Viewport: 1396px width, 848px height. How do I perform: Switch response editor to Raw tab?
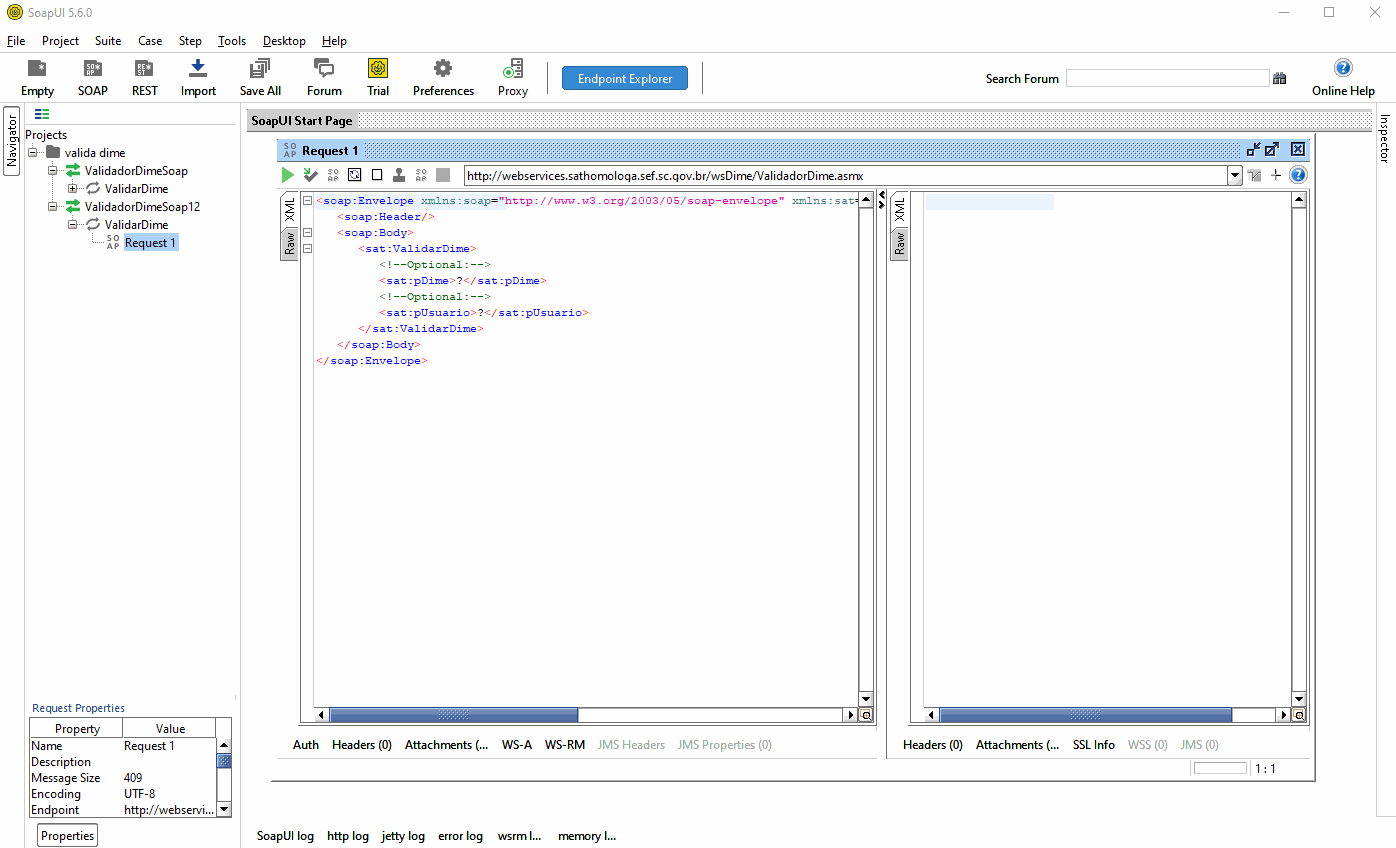(x=899, y=243)
